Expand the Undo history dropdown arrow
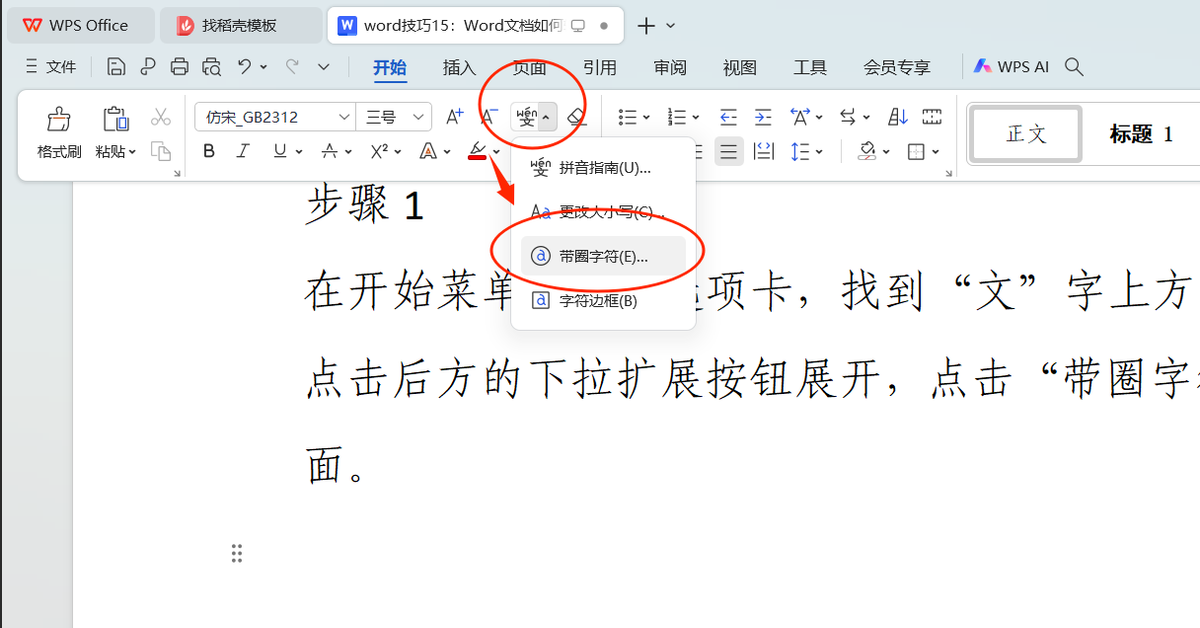Image resolution: width=1200 pixels, height=628 pixels. 264,67
